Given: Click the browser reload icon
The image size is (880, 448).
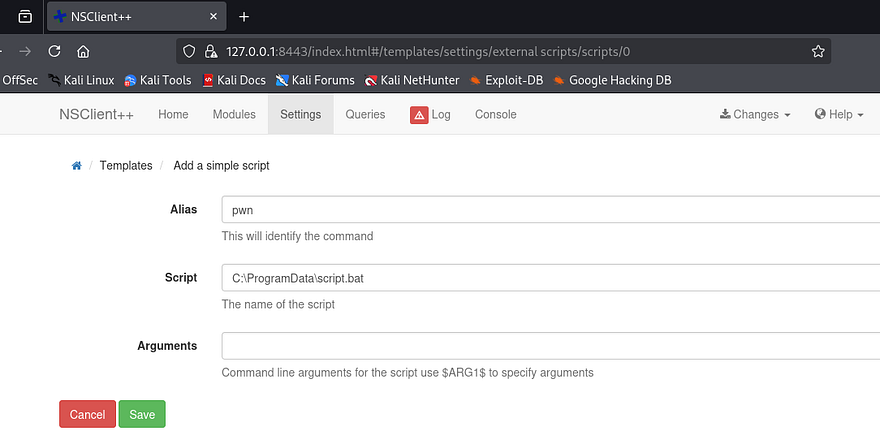Looking at the screenshot, I should tap(55, 51).
